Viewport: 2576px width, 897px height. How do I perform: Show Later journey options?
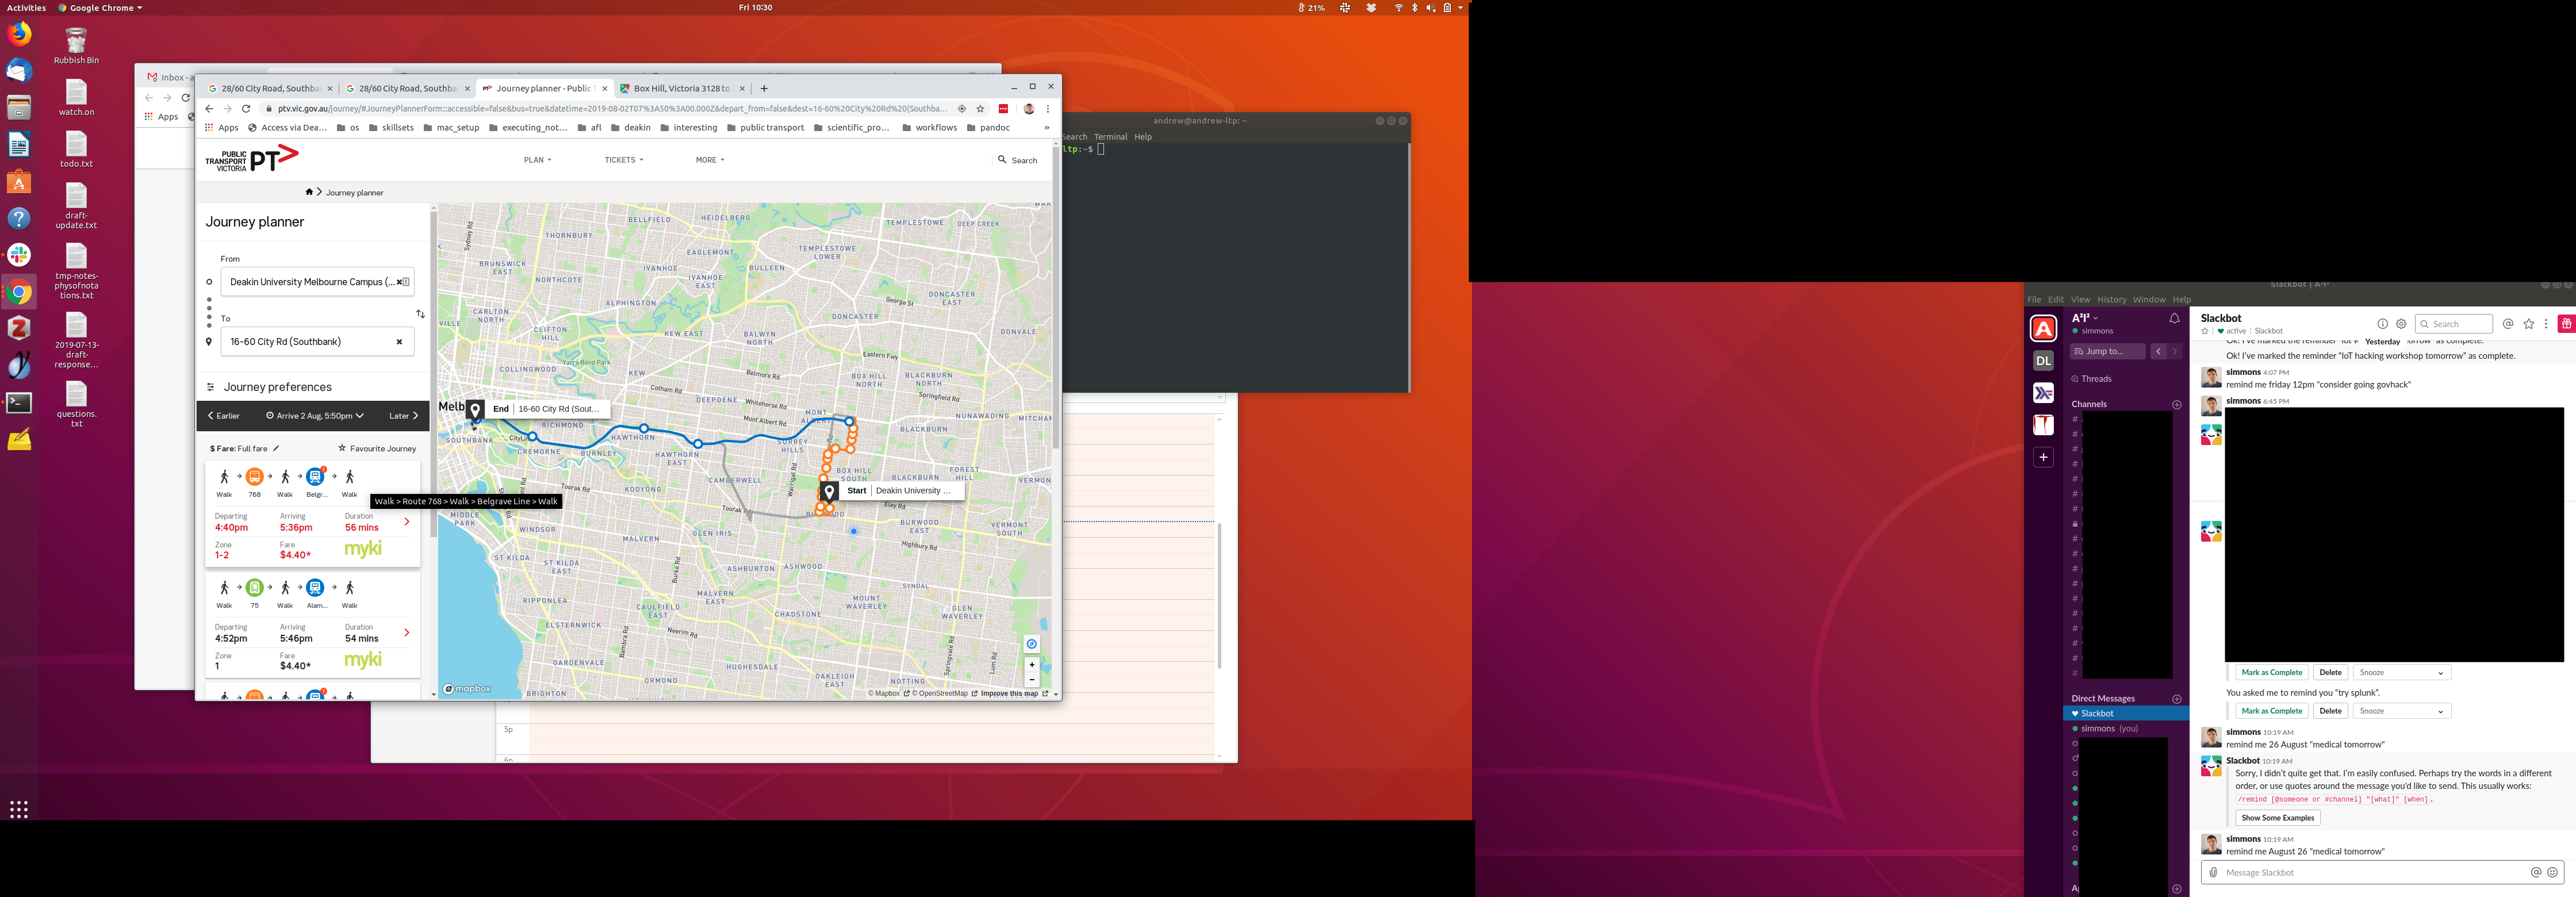point(404,416)
